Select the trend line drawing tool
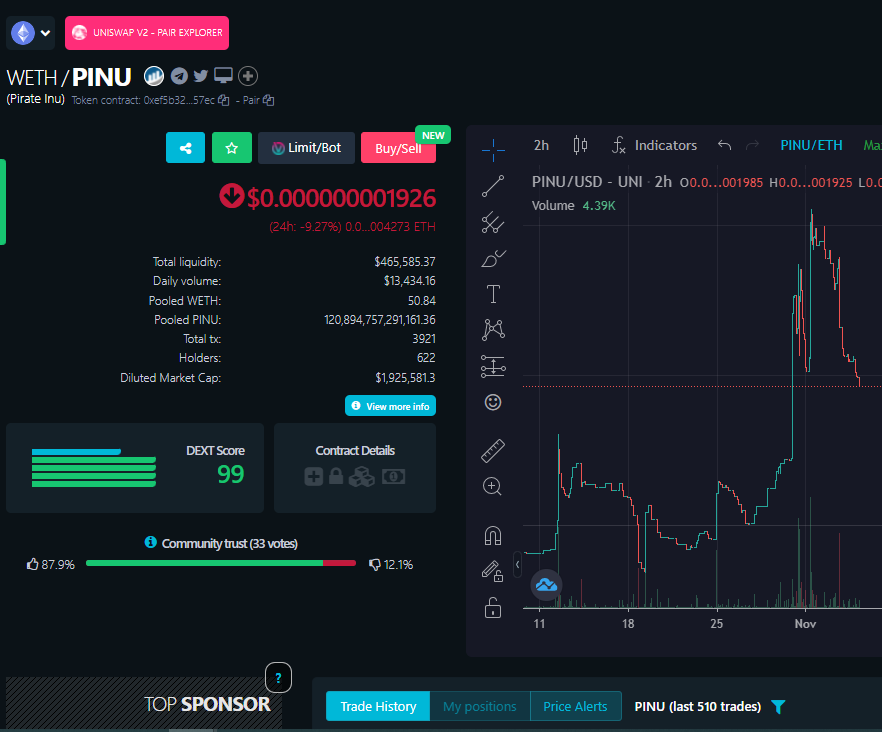 [493, 186]
